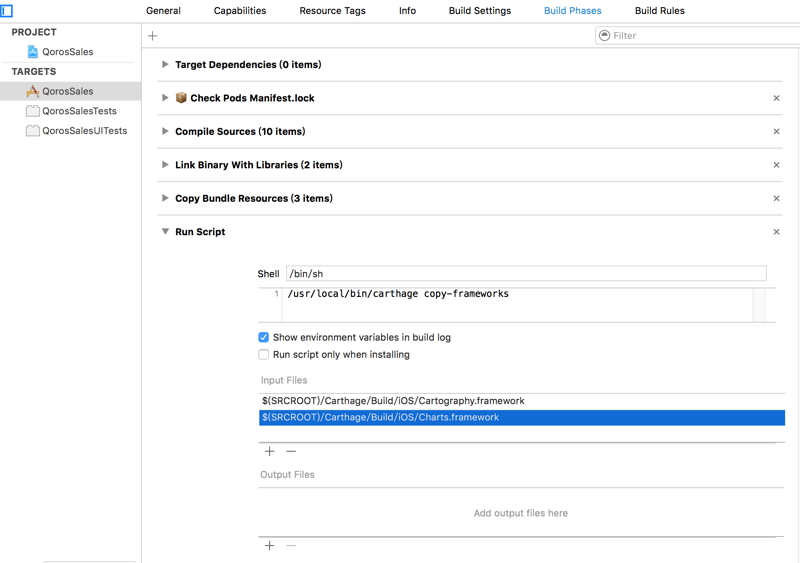Collapse the Run Script section
This screenshot has height=563, width=800.
165,232
